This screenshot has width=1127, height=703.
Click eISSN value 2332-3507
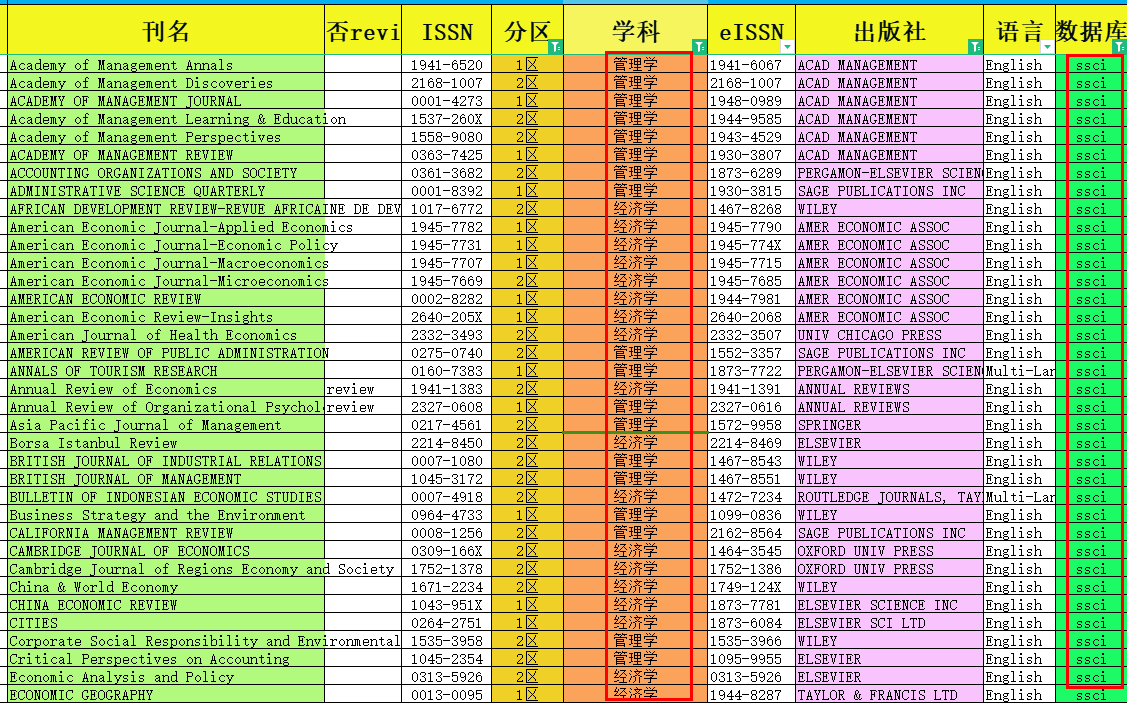point(745,335)
